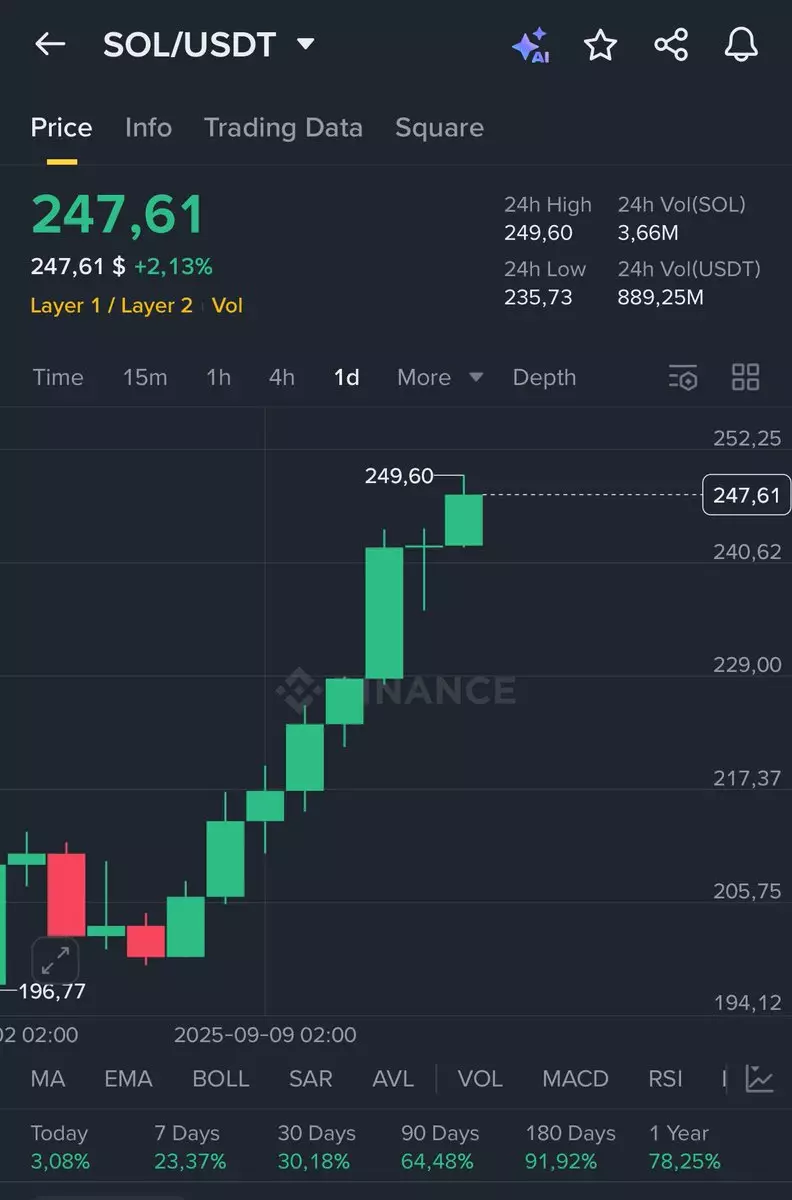Switch to the Trading Data tab

283,128
